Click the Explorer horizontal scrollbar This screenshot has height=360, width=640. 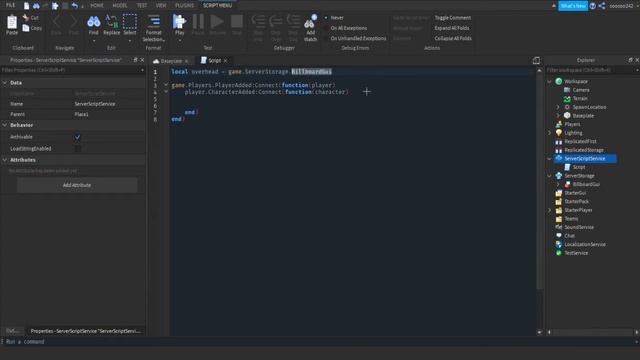593,332
